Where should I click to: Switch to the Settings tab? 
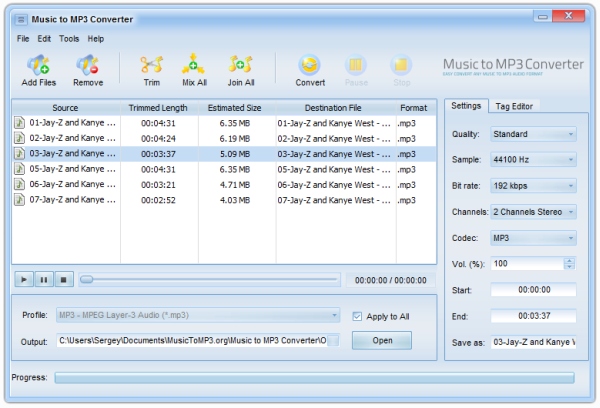coord(466,106)
